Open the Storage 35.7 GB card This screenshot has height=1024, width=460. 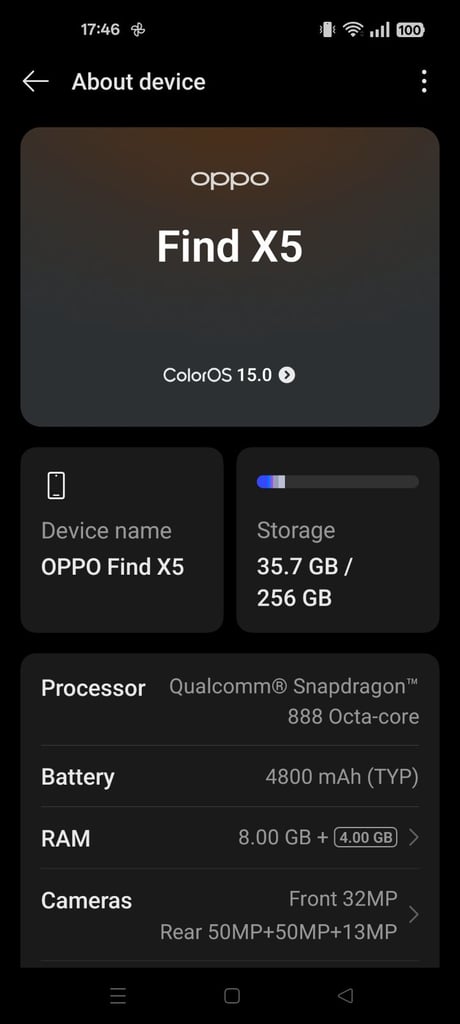[x=338, y=540]
